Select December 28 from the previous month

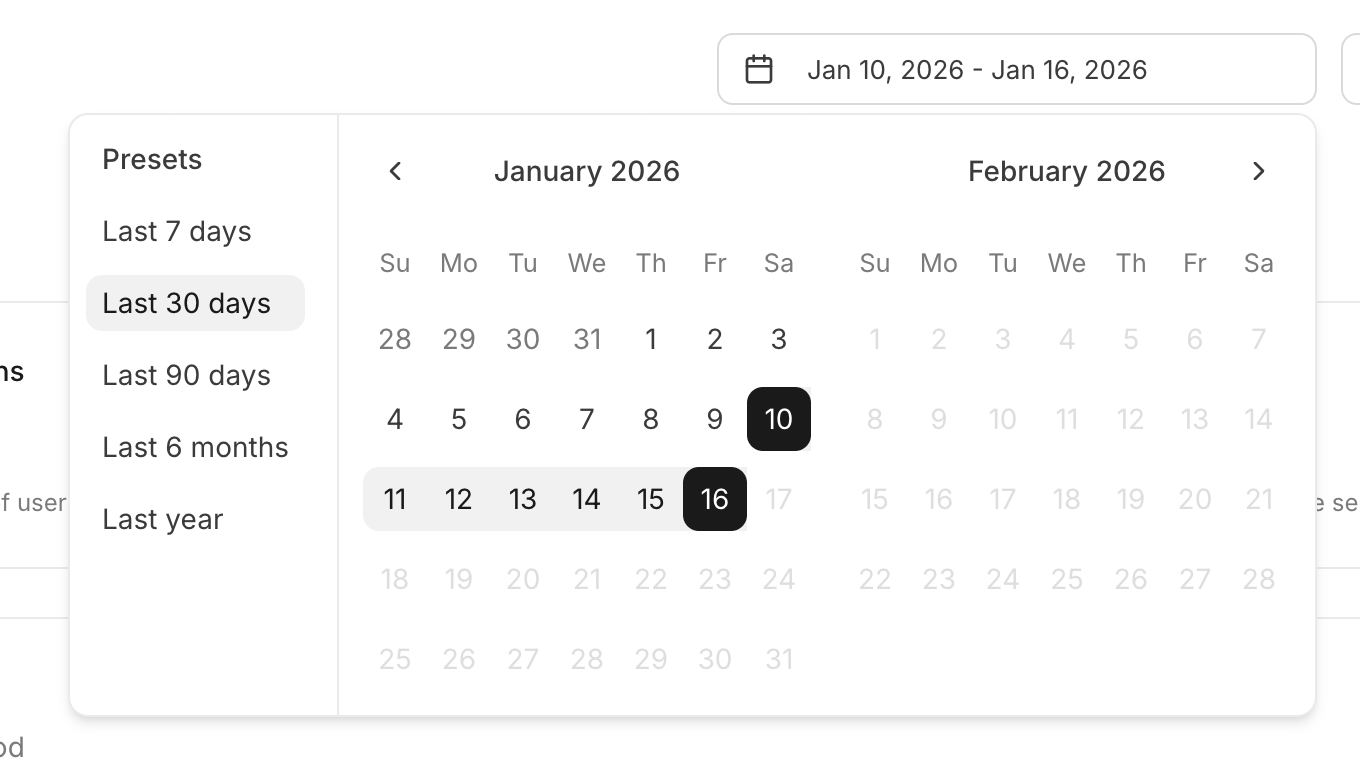pos(395,339)
